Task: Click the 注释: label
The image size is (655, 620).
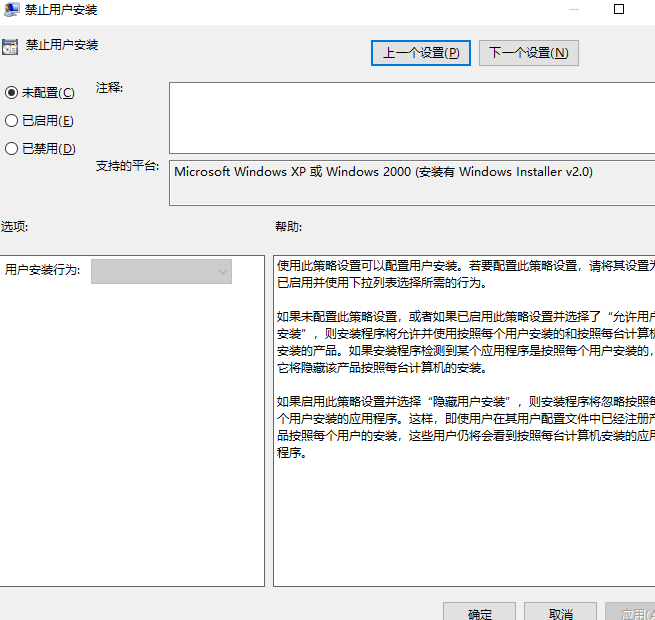Action: (x=109, y=89)
